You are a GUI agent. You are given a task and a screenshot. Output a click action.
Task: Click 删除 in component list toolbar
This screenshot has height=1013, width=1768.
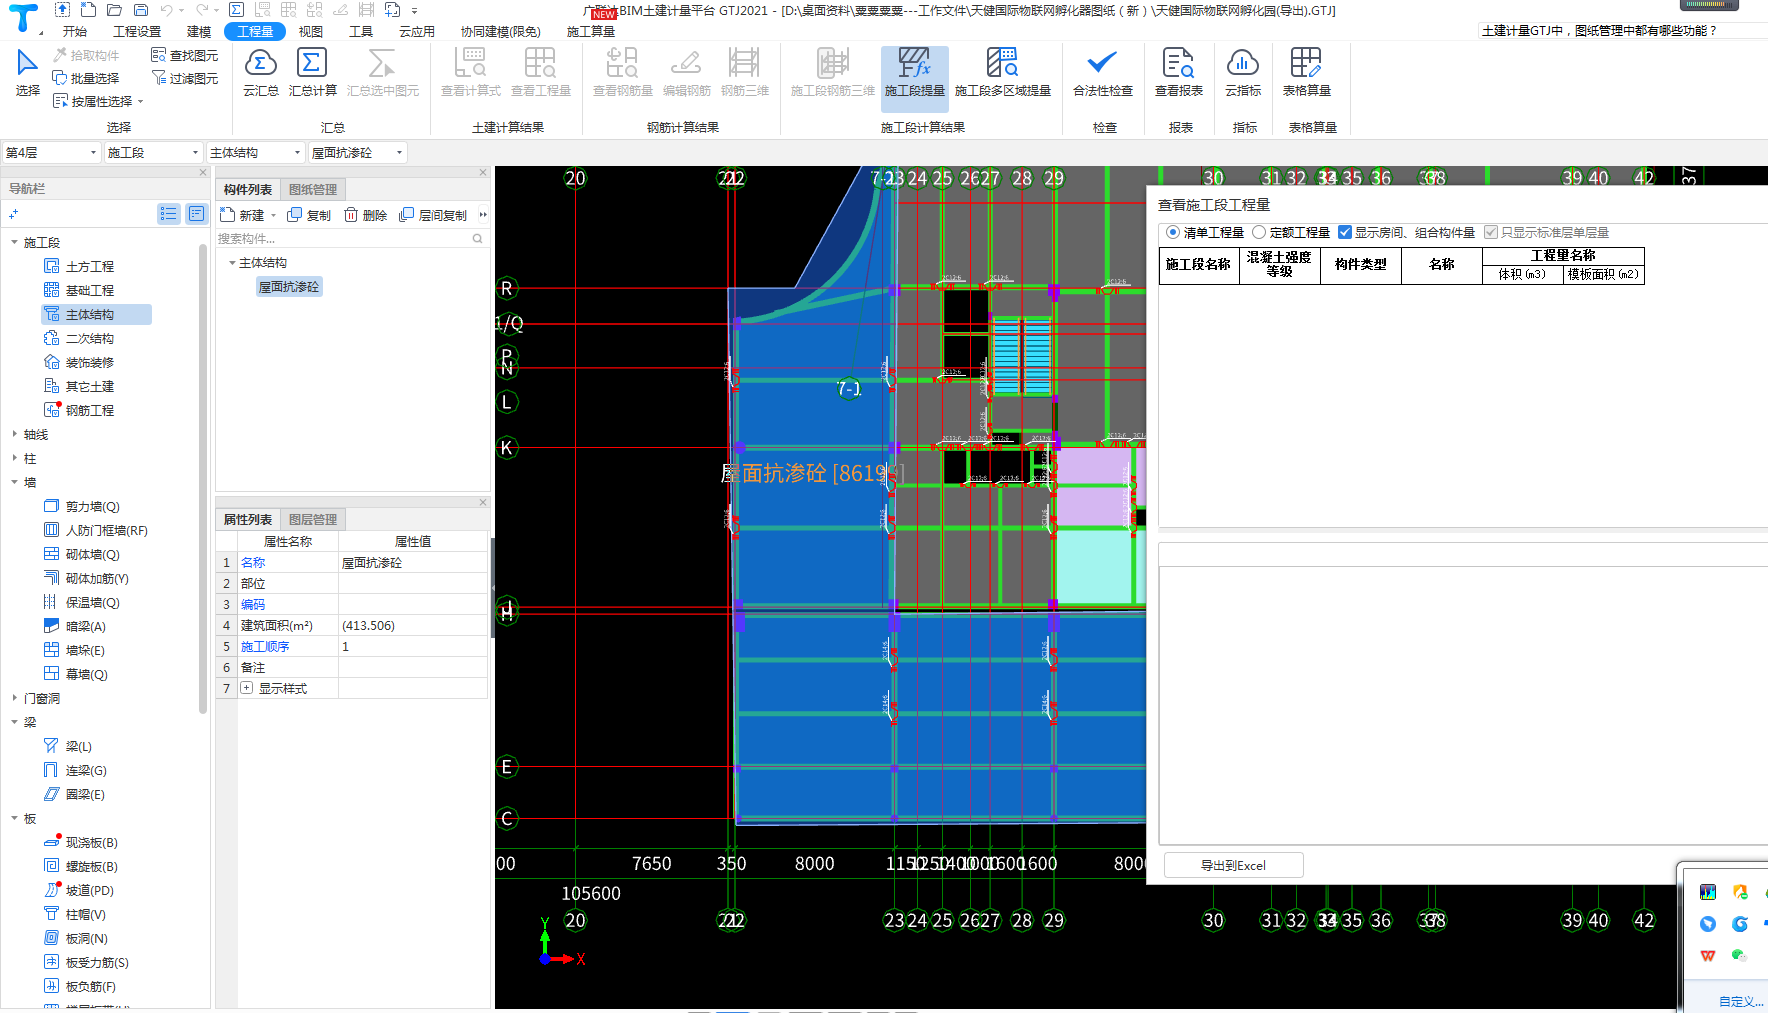click(x=365, y=215)
